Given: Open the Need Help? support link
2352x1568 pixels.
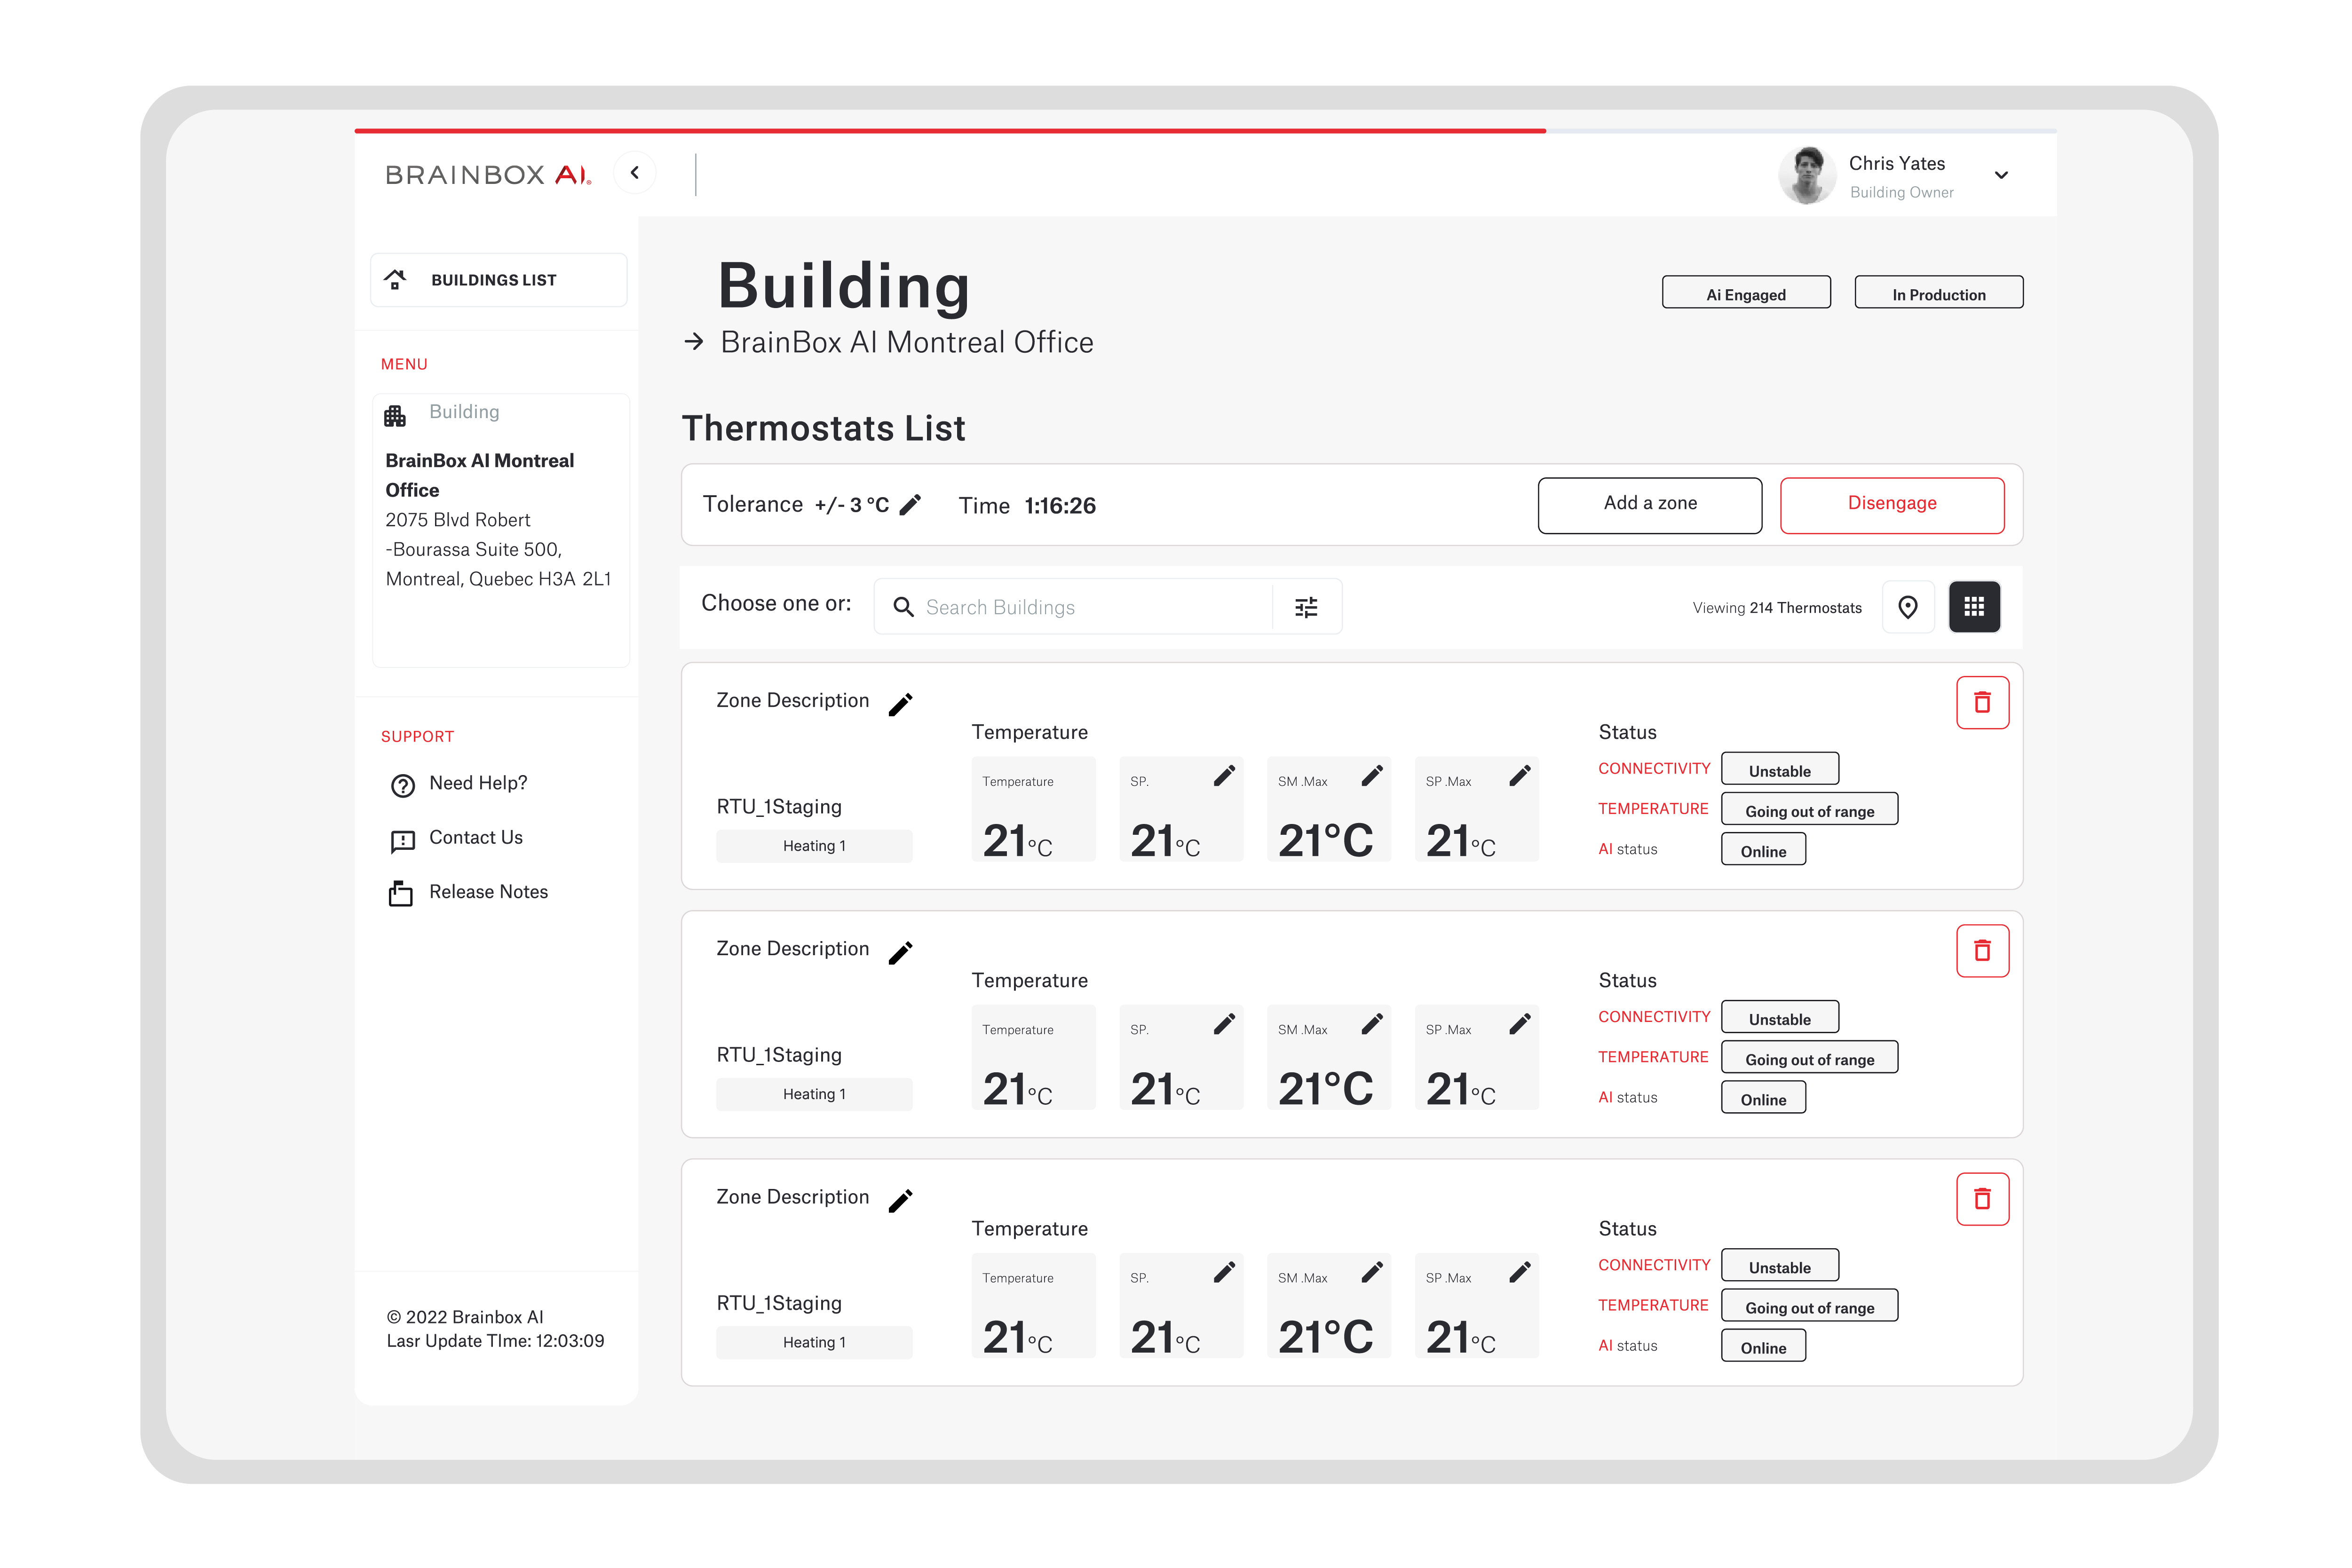Looking at the screenshot, I should (477, 783).
